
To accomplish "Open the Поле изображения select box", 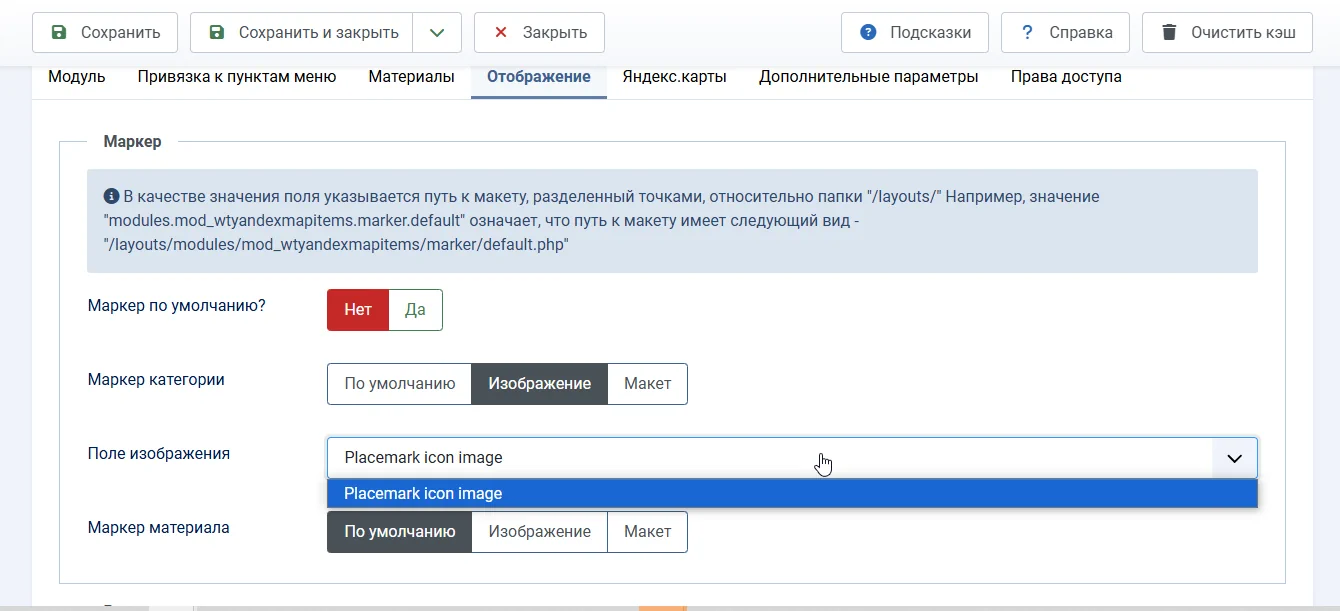I will click(792, 458).
